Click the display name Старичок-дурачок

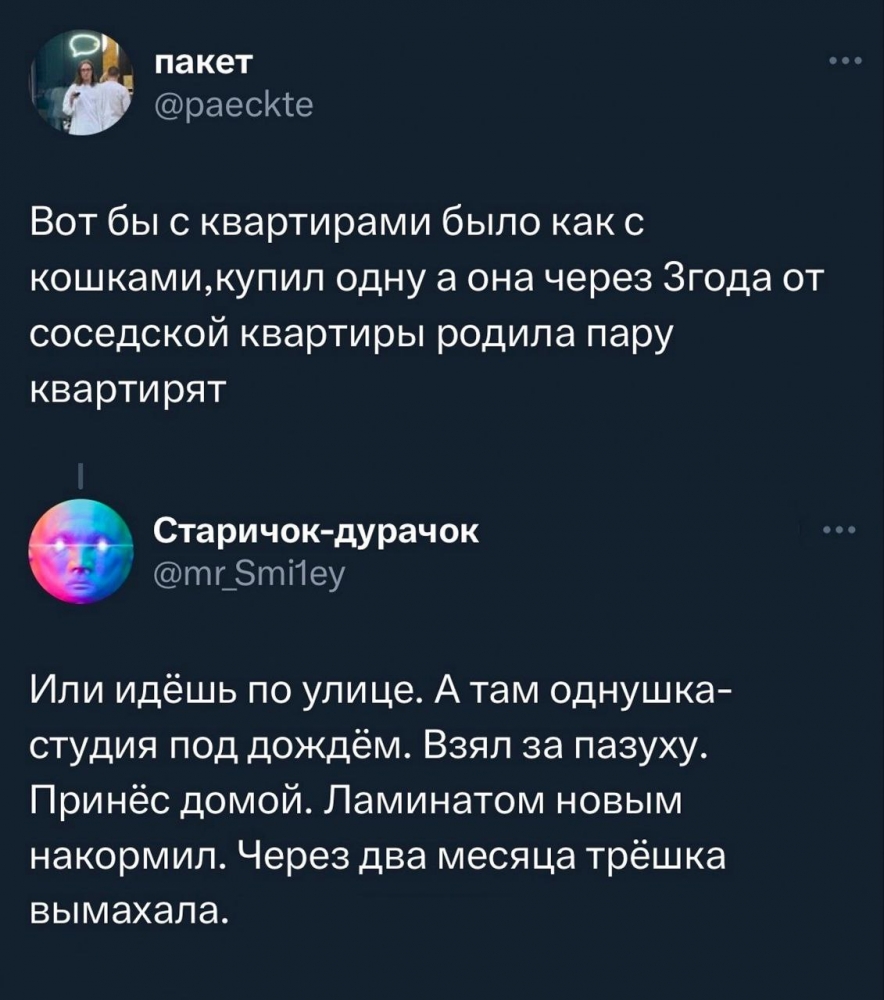click(316, 532)
